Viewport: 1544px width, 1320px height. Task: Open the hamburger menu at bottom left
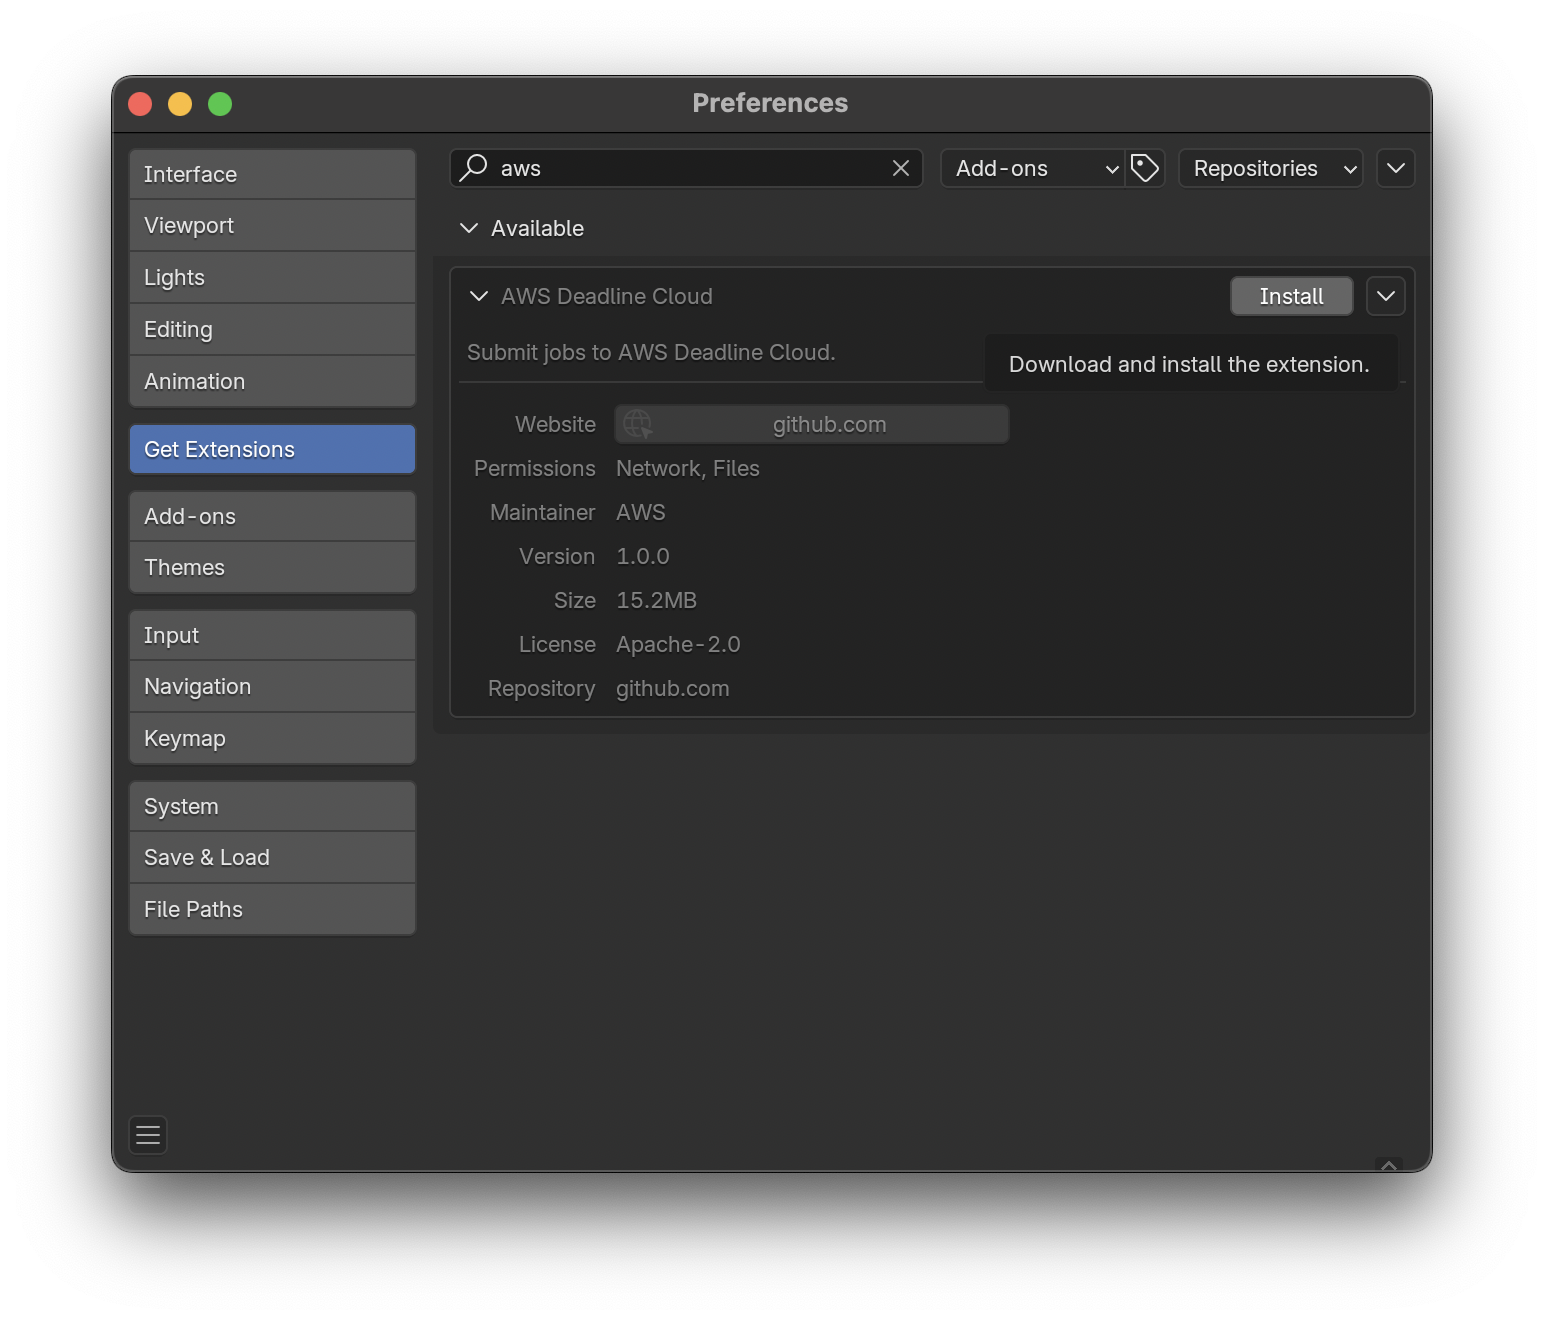click(147, 1134)
